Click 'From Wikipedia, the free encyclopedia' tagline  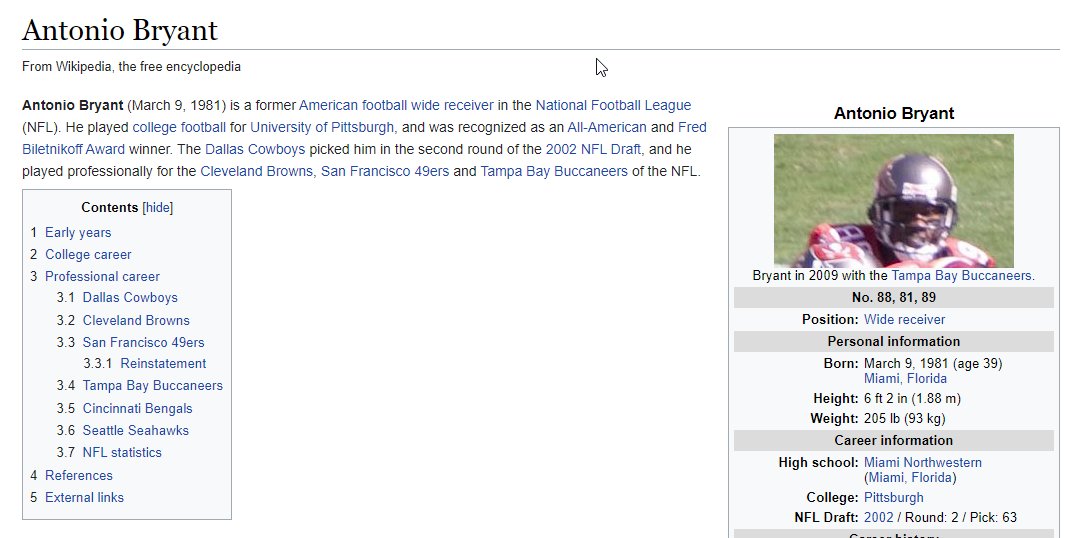[131, 66]
